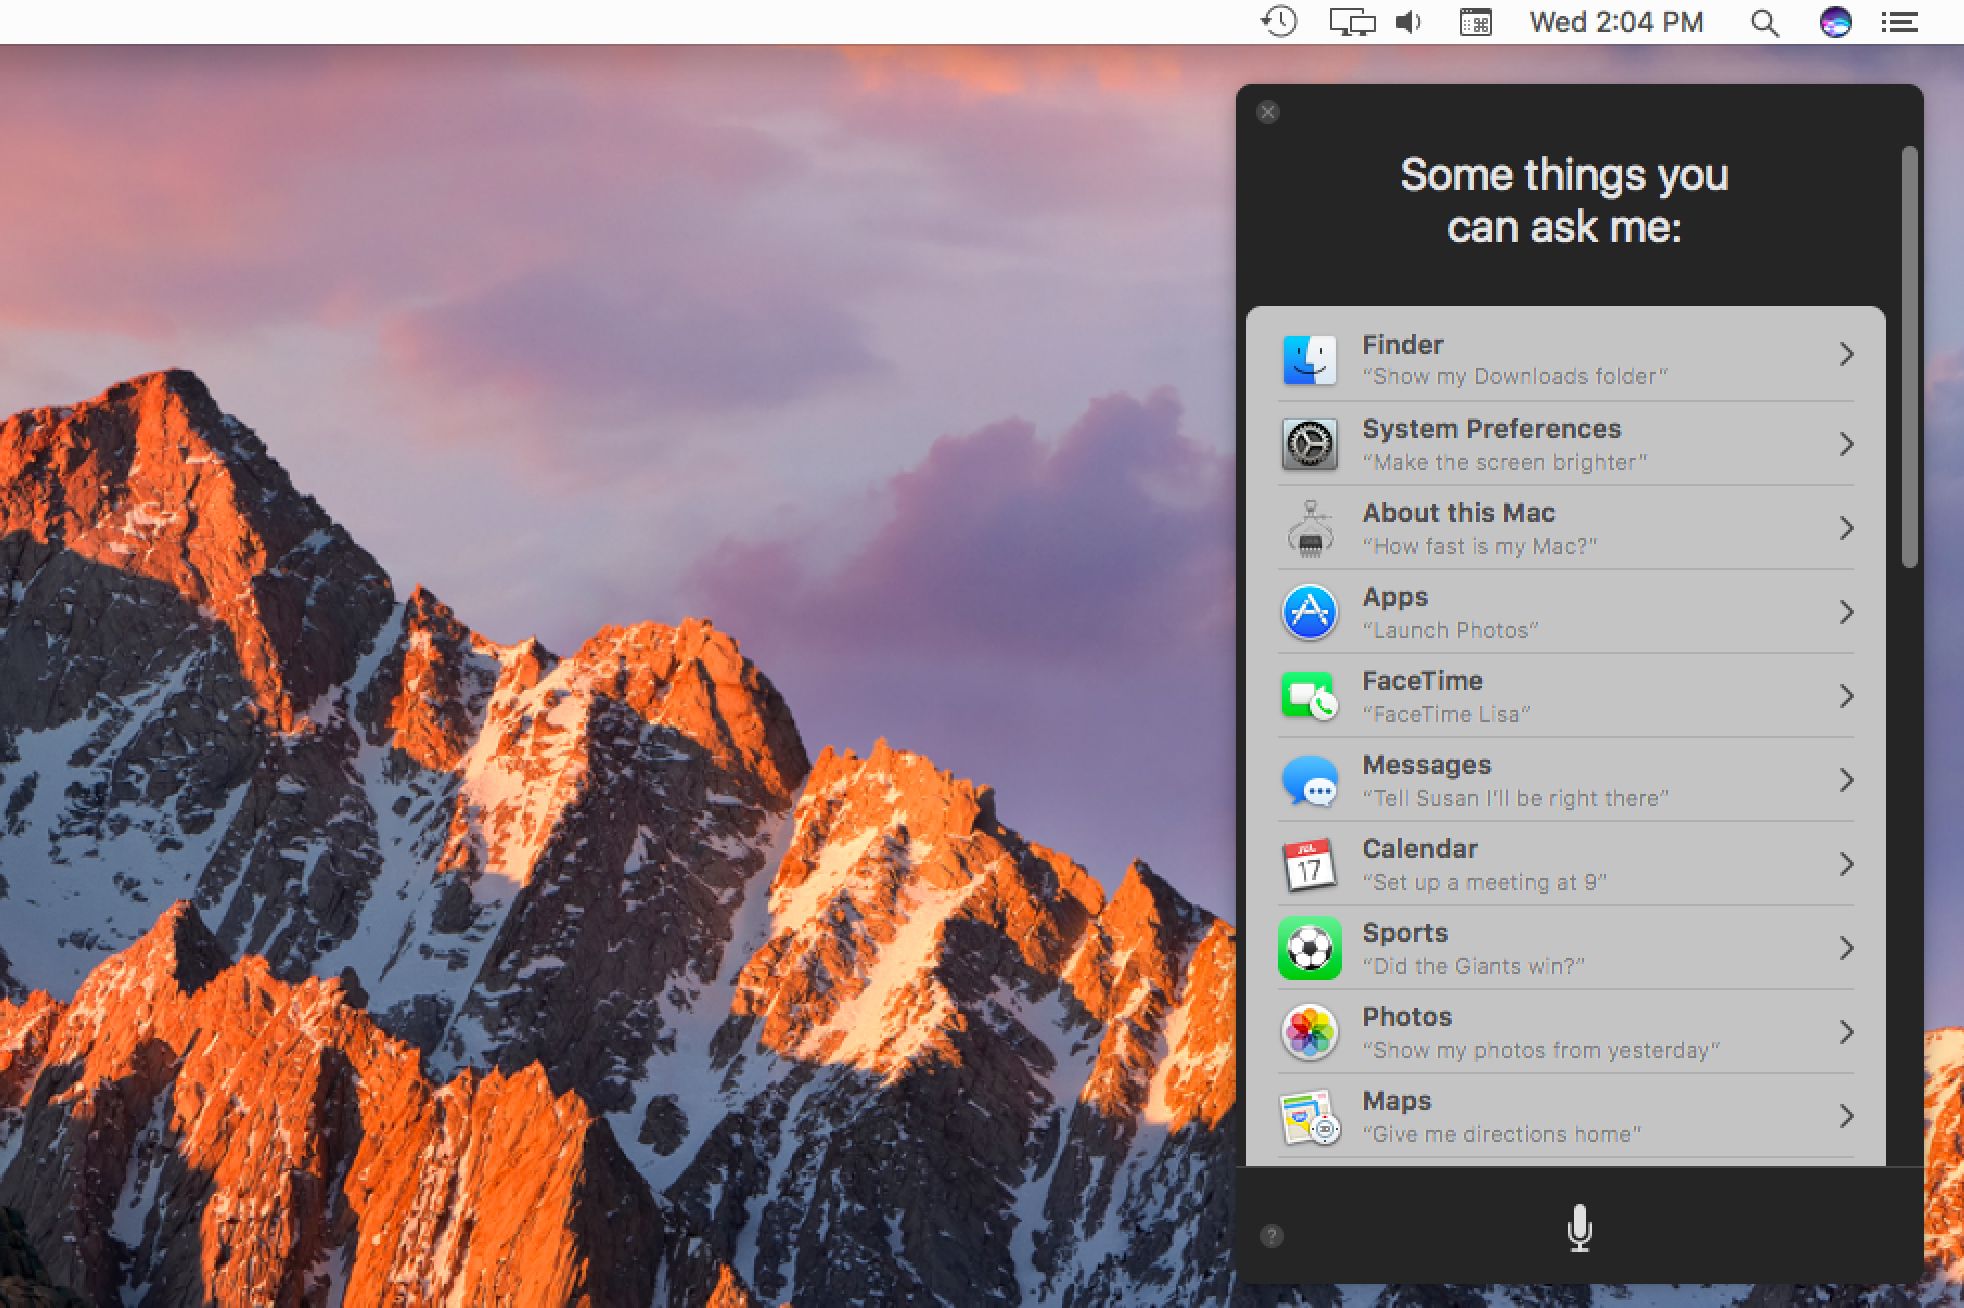Click the System Preferences gear icon
Image resolution: width=1964 pixels, height=1308 pixels.
point(1309,444)
